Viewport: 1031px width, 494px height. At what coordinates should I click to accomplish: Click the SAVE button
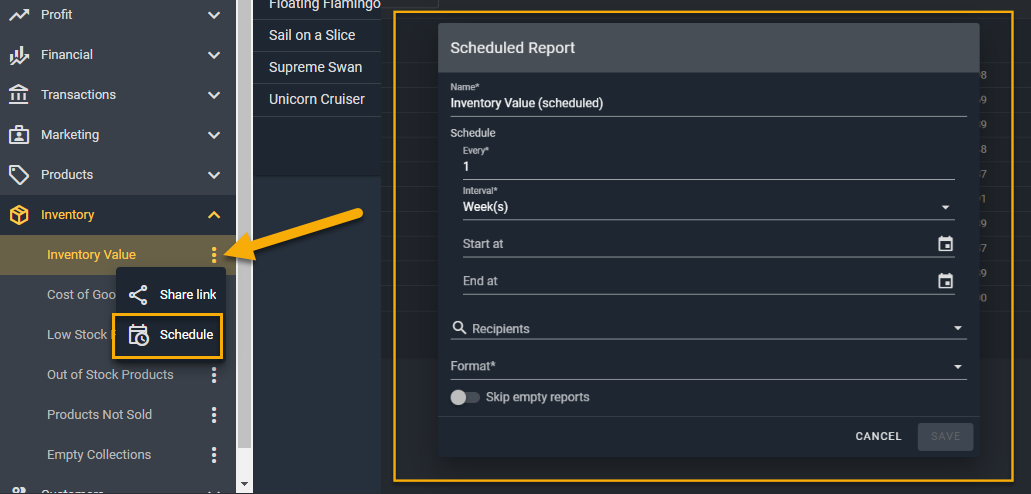945,436
